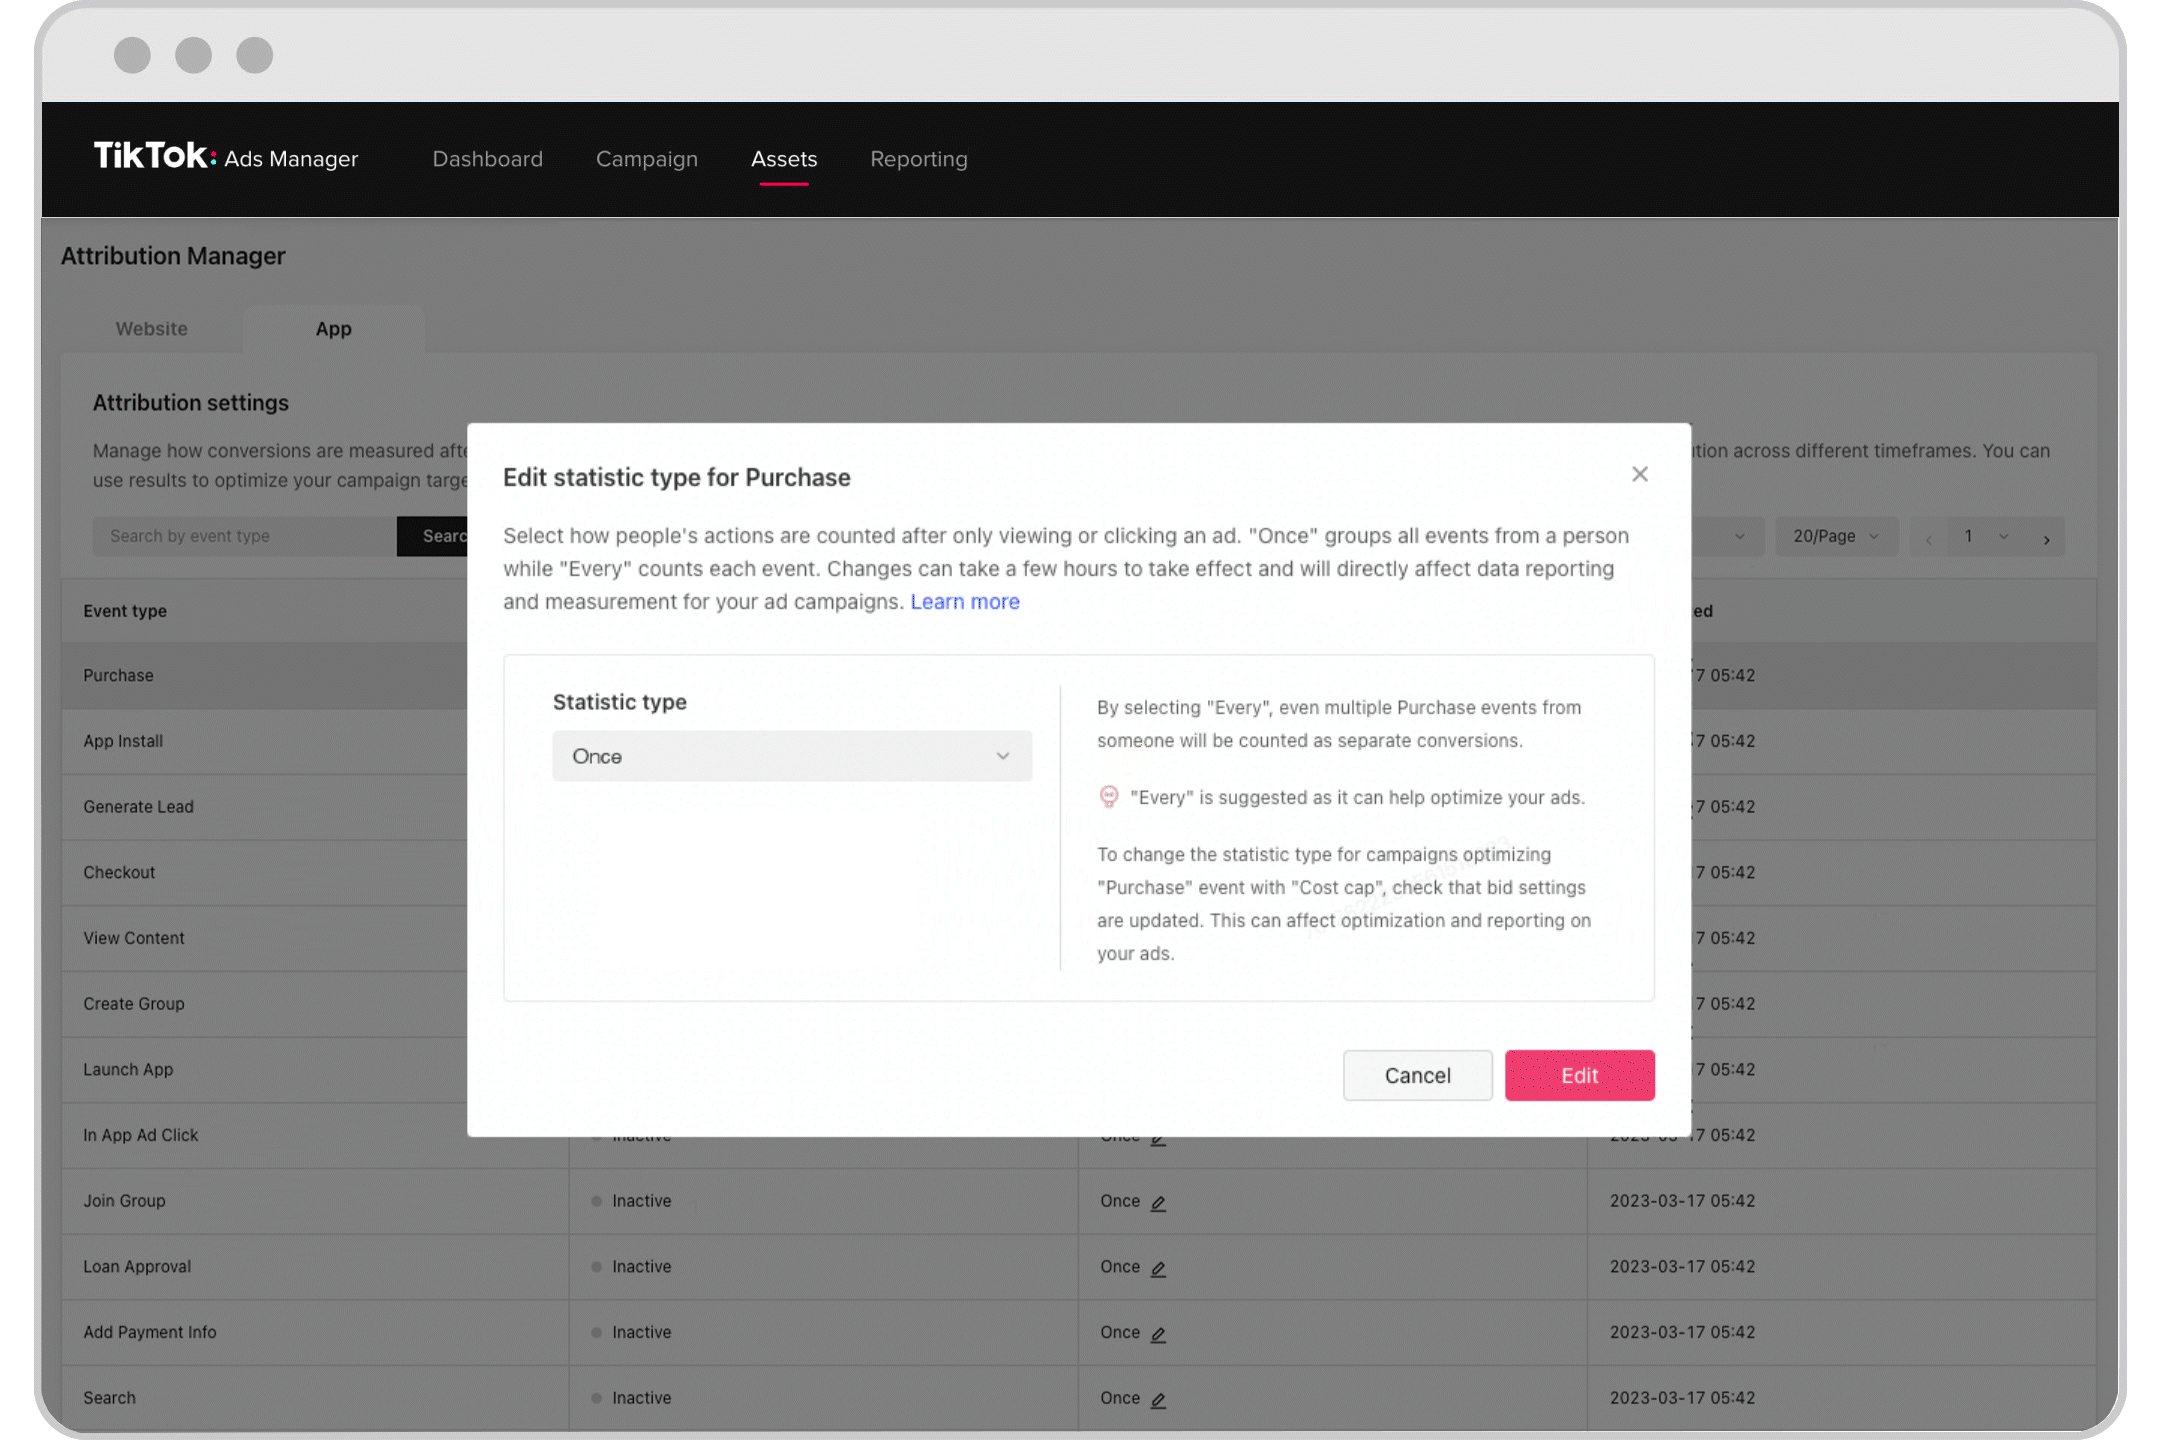The image size is (2160, 1440).
Task: Open the Reporting menu
Action: (919, 159)
